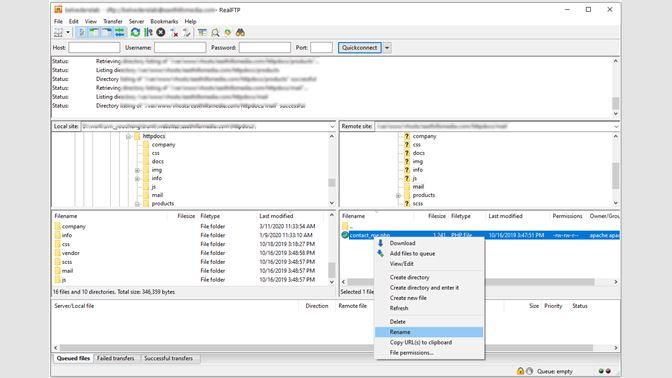Image resolution: width=672 pixels, height=378 pixels.
Task: Select the mail folder in remote tree
Action: click(418, 187)
